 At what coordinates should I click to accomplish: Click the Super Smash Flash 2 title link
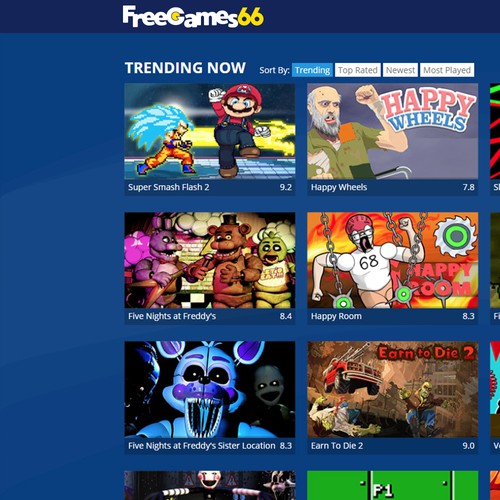tap(169, 187)
